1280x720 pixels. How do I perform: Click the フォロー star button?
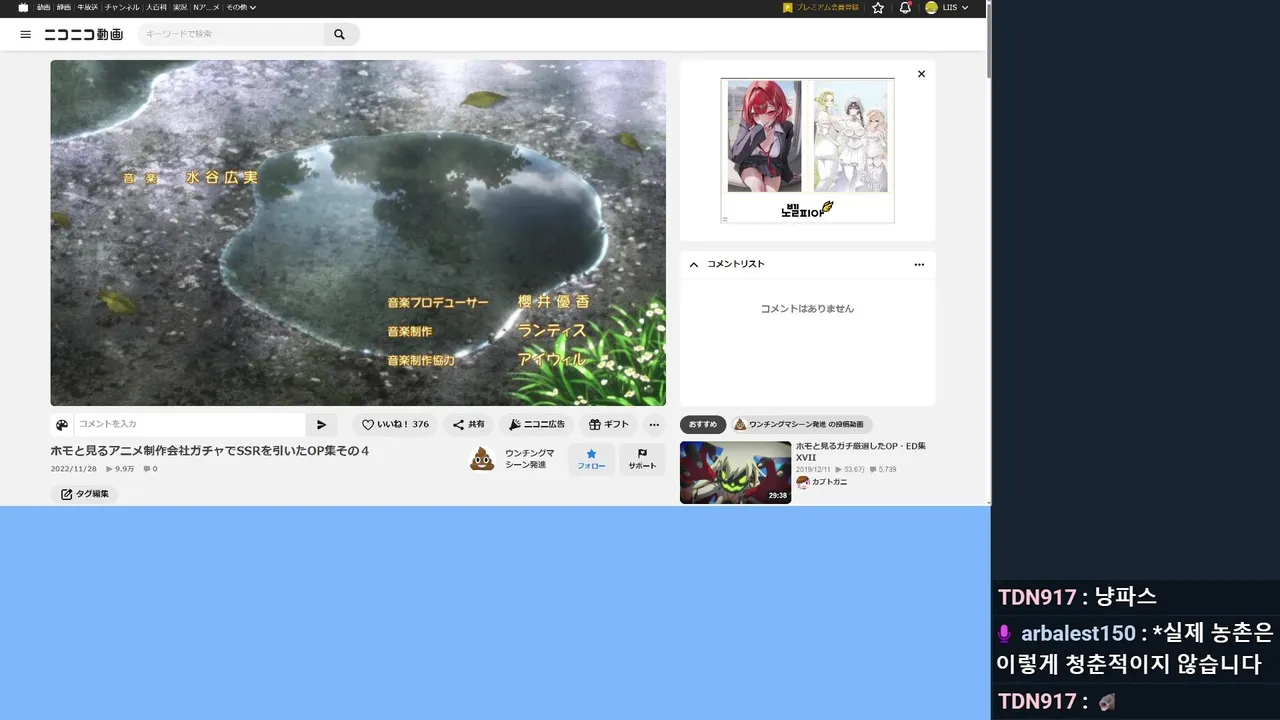click(x=591, y=459)
